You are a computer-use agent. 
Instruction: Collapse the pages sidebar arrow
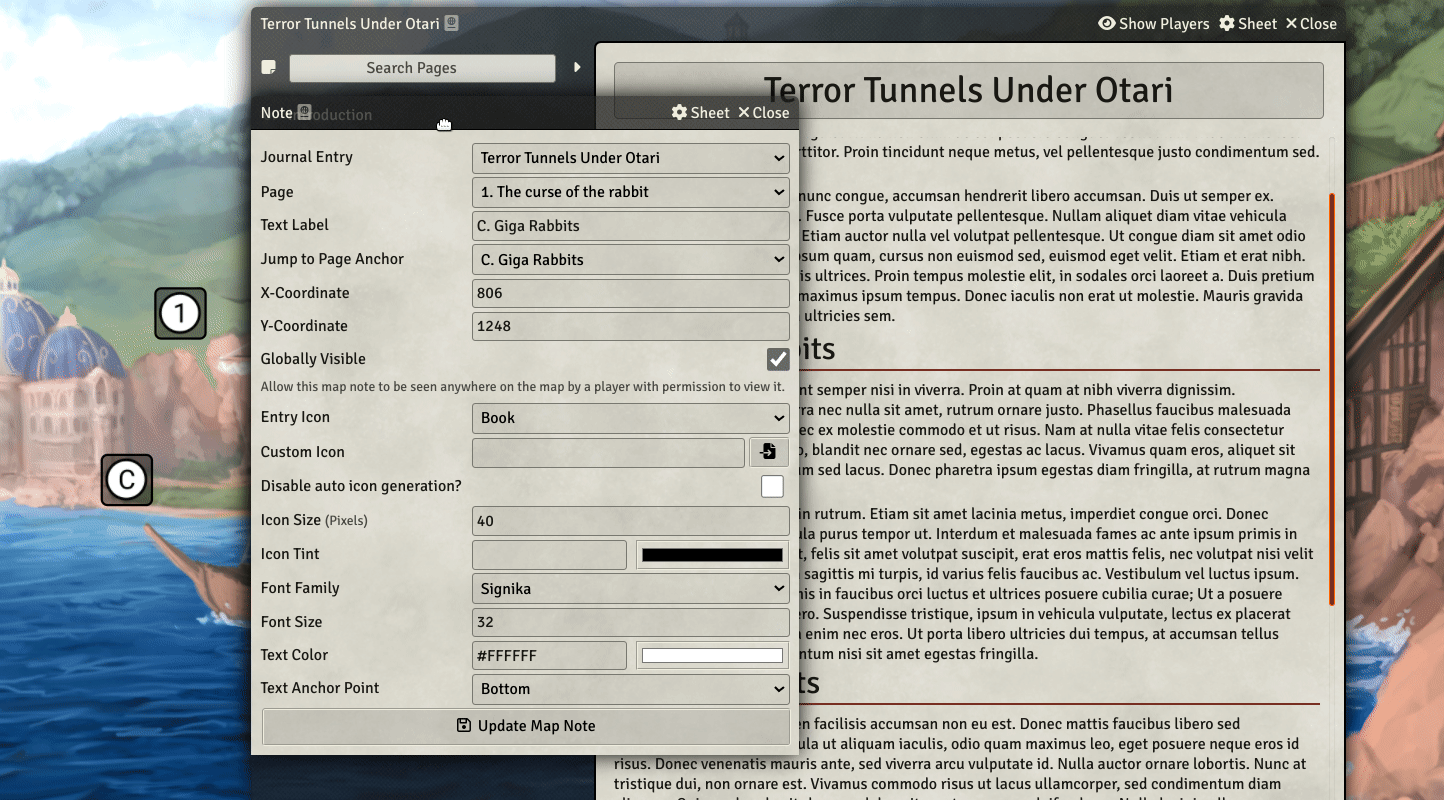pos(577,67)
